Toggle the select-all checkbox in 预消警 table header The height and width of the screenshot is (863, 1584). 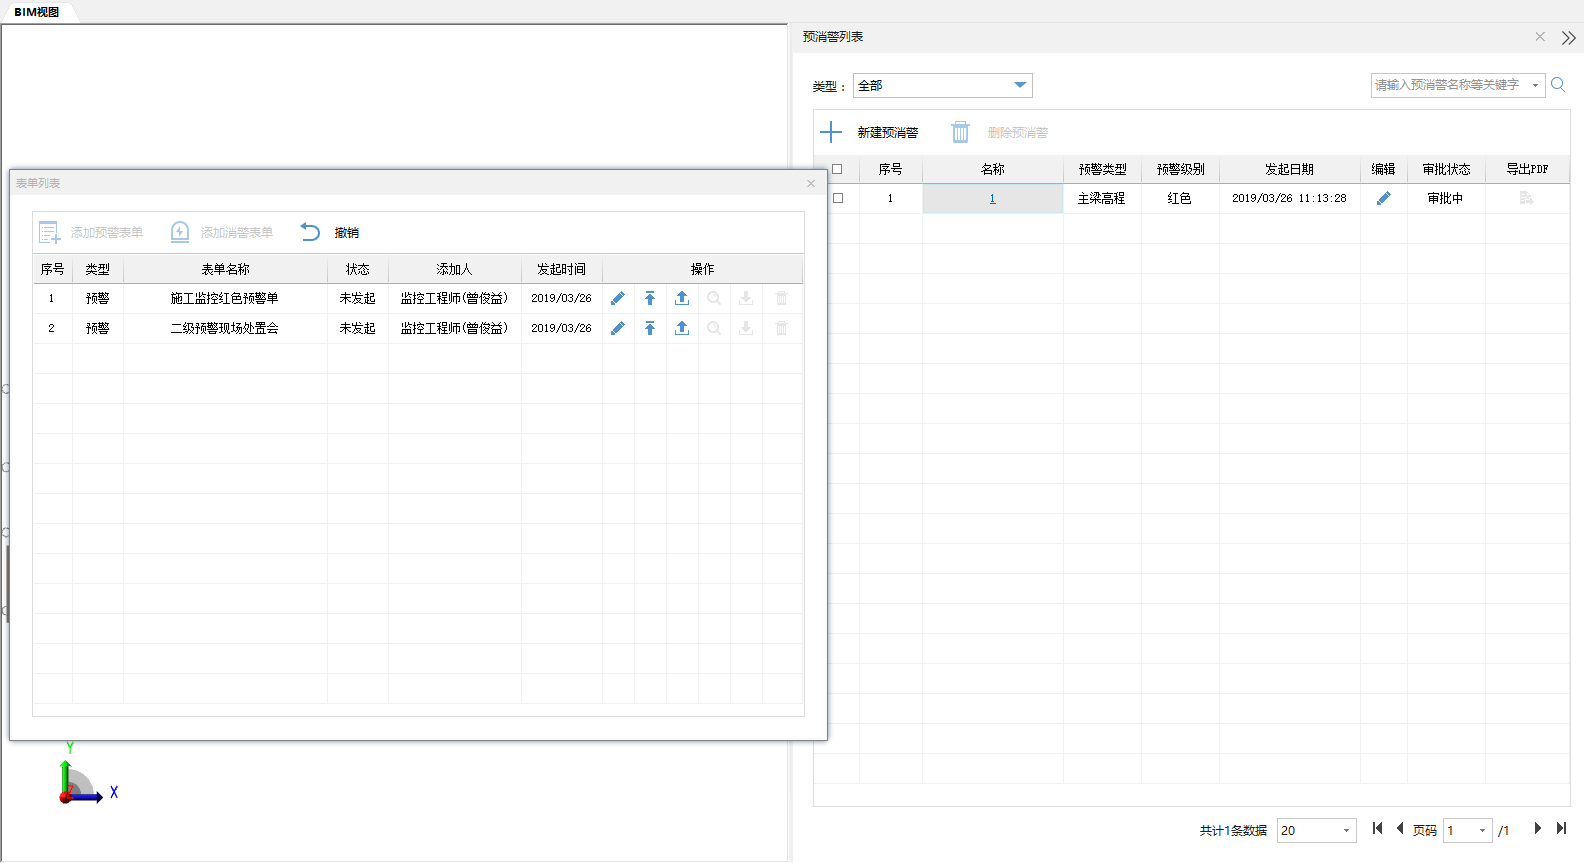pyautogui.click(x=838, y=169)
